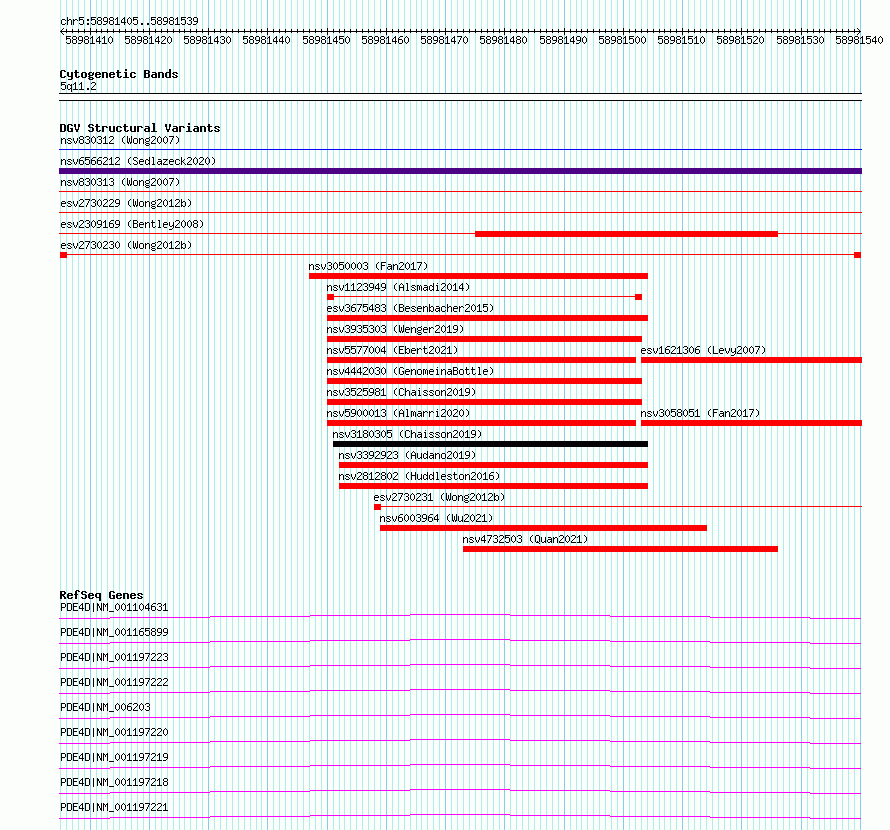Screen dimensions: 890x830
Task: Open variant nsv2812802 (Huddleston2016) label
Action: click(419, 476)
